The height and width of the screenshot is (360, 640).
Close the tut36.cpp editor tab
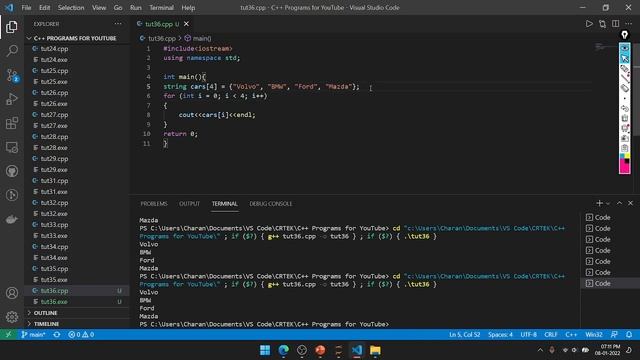[x=186, y=24]
